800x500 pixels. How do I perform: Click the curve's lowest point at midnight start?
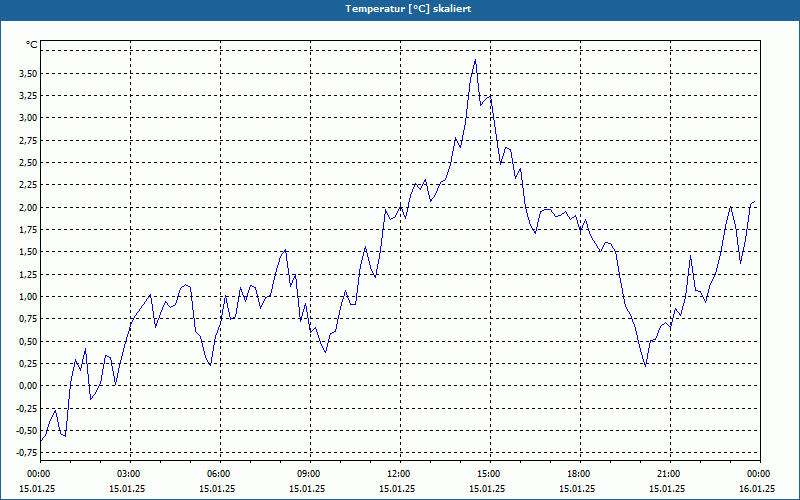point(41,440)
